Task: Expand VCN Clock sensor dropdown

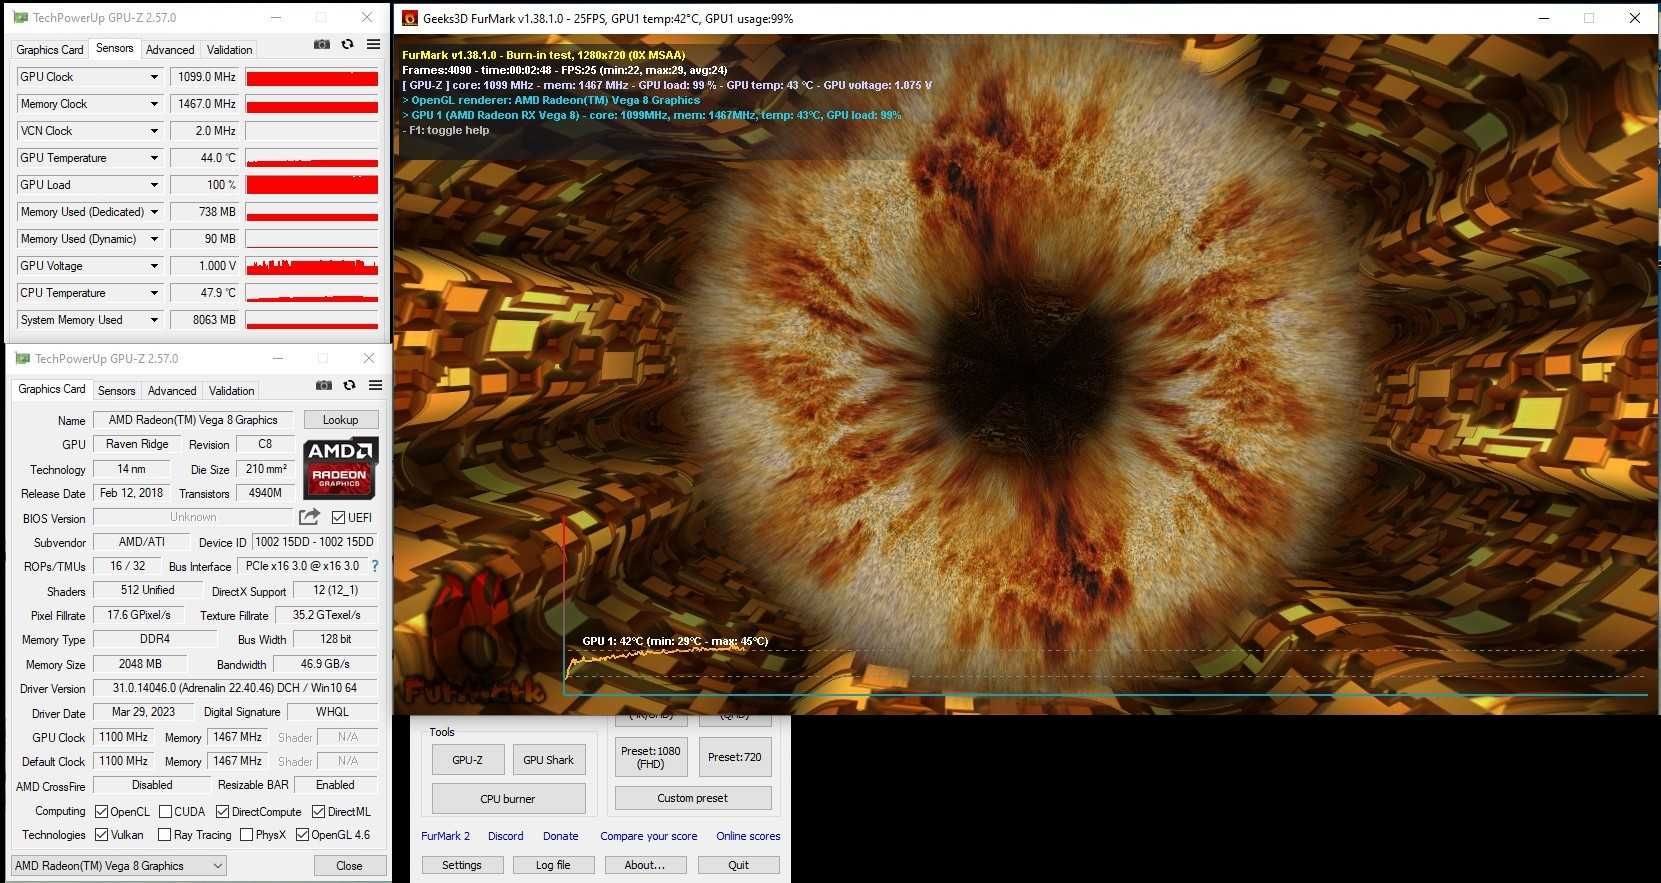Action: pos(154,131)
